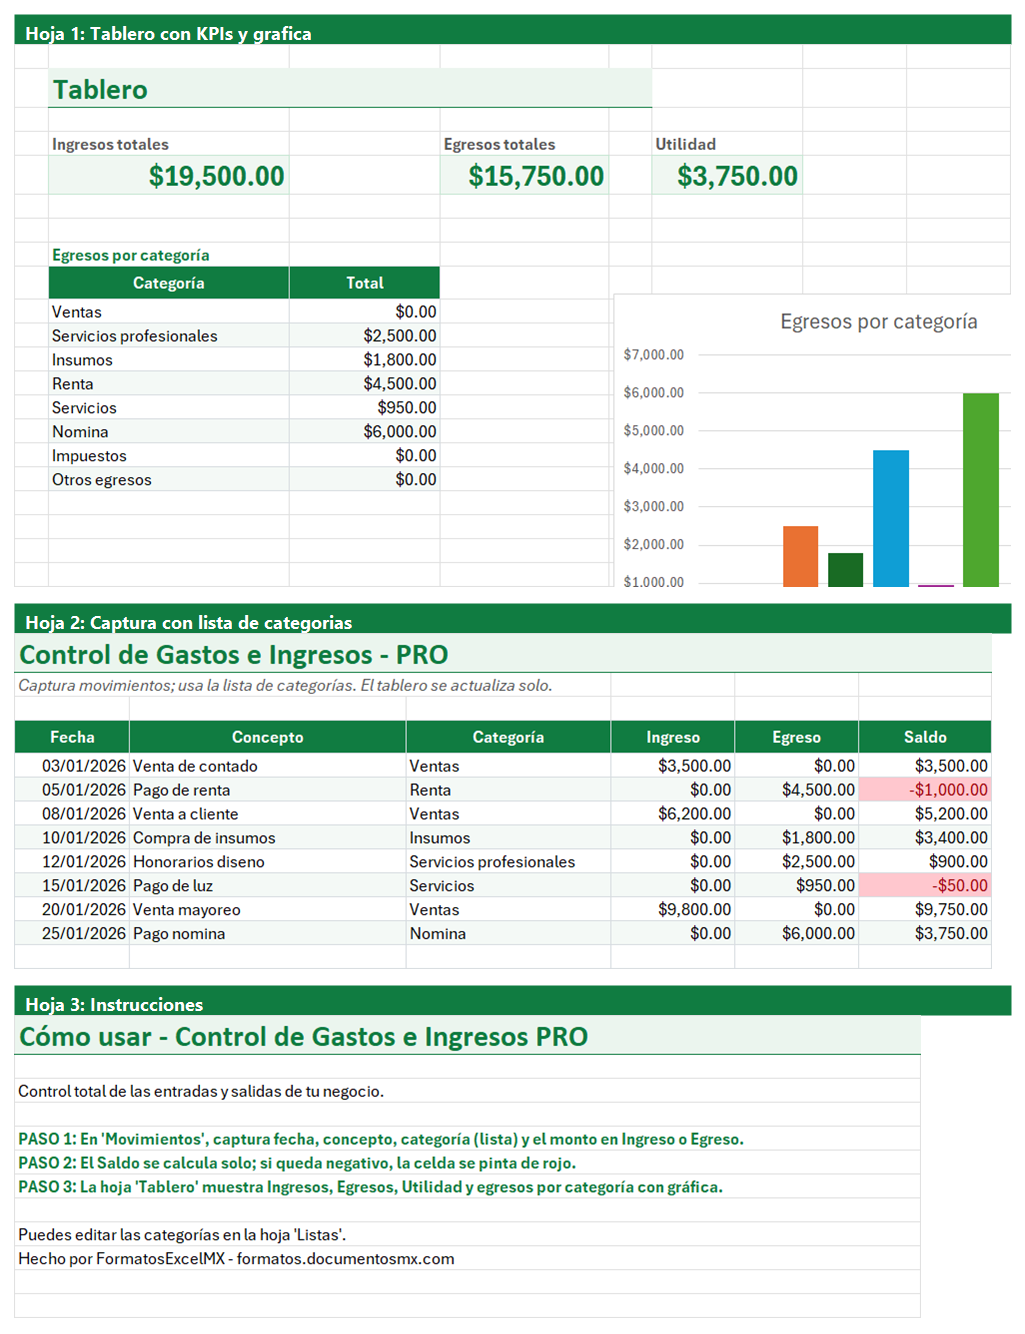Viewport: 1025px width, 1334px height.
Task: Select the "Venta mayoreo" concept cell
Action: 268,910
